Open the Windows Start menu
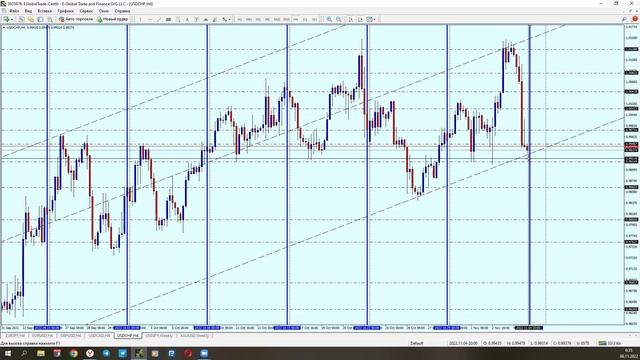Image resolution: width=640 pixels, height=360 pixels. coord(8,353)
